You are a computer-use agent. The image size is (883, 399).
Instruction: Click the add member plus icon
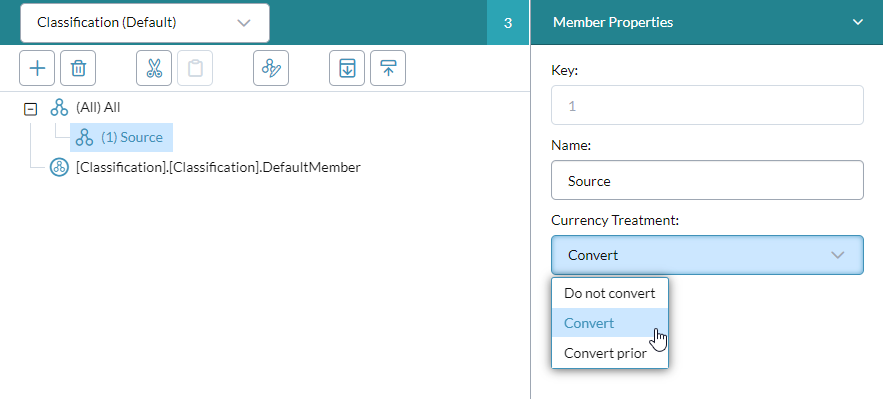[x=37, y=68]
